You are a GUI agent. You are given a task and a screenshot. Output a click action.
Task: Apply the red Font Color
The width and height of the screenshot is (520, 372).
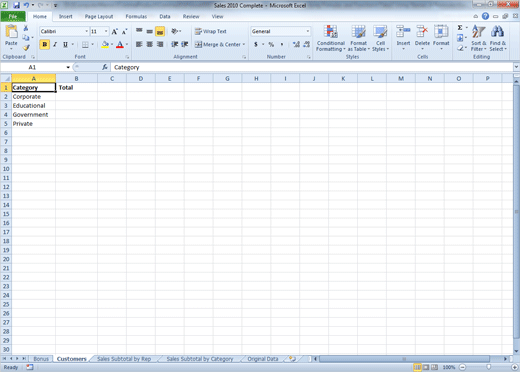point(120,44)
